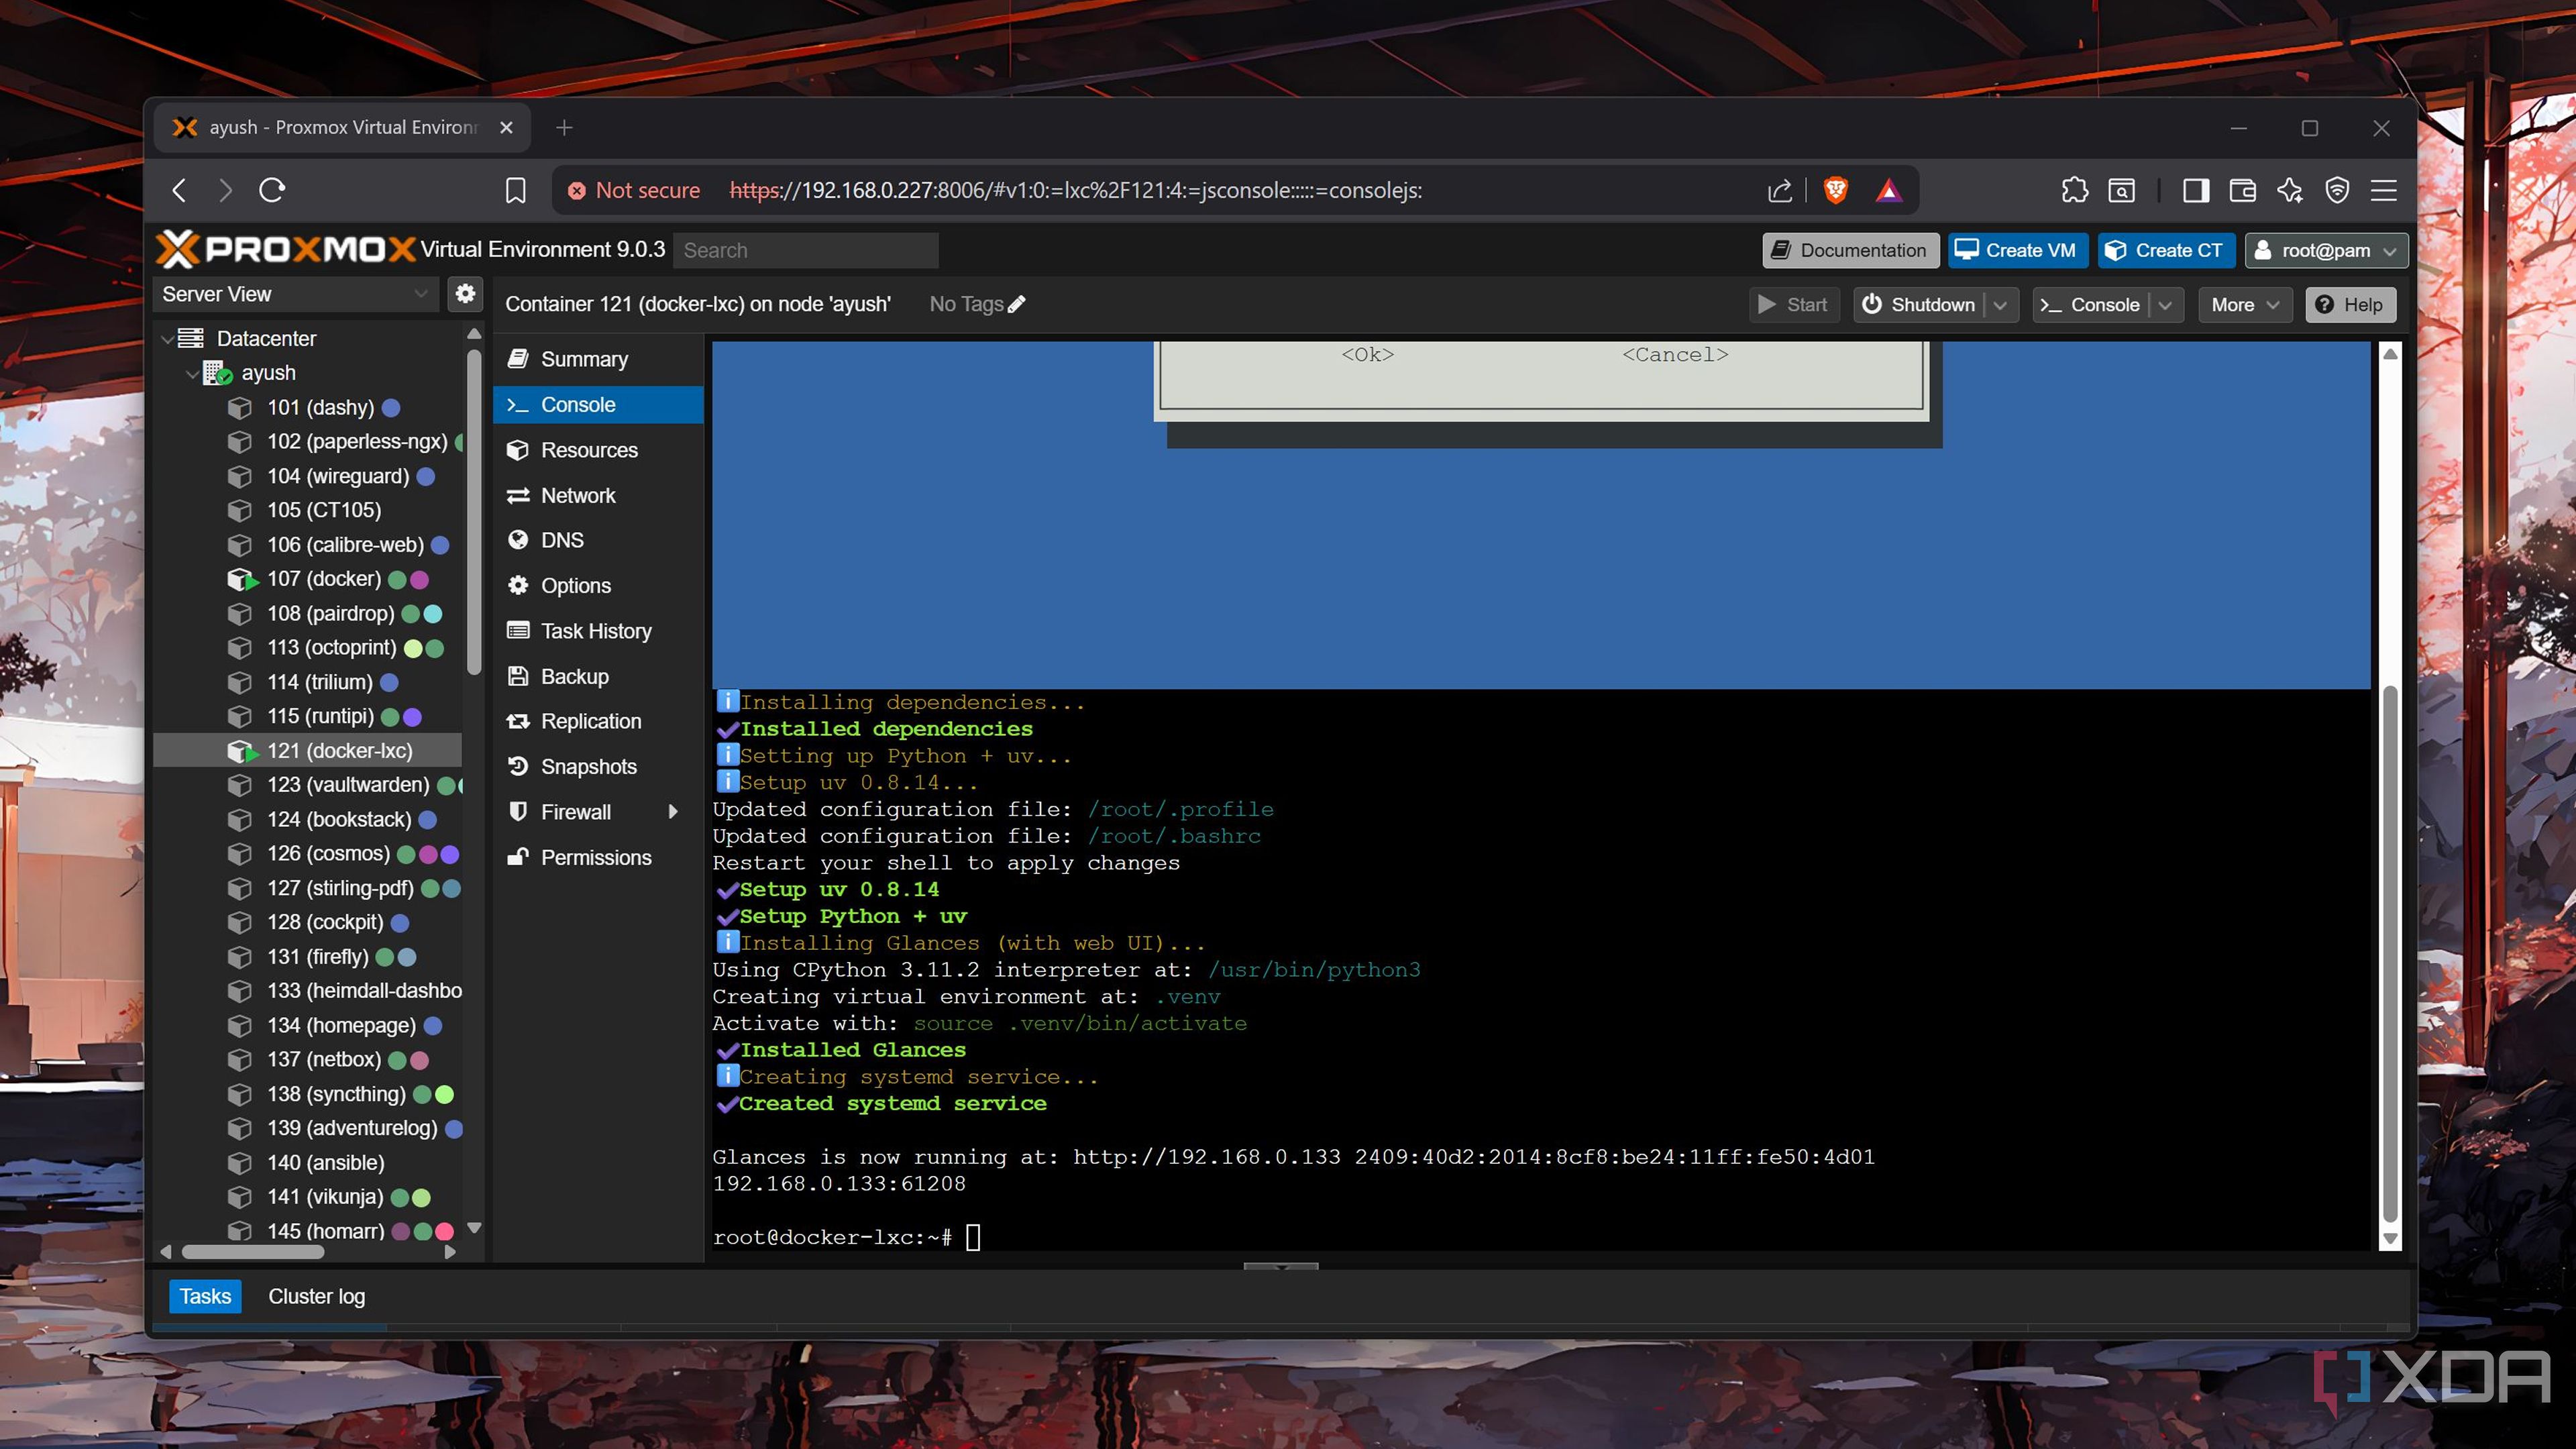Viewport: 2576px width, 1449px height.
Task: Go back with browser back arrow
Action: point(179,190)
